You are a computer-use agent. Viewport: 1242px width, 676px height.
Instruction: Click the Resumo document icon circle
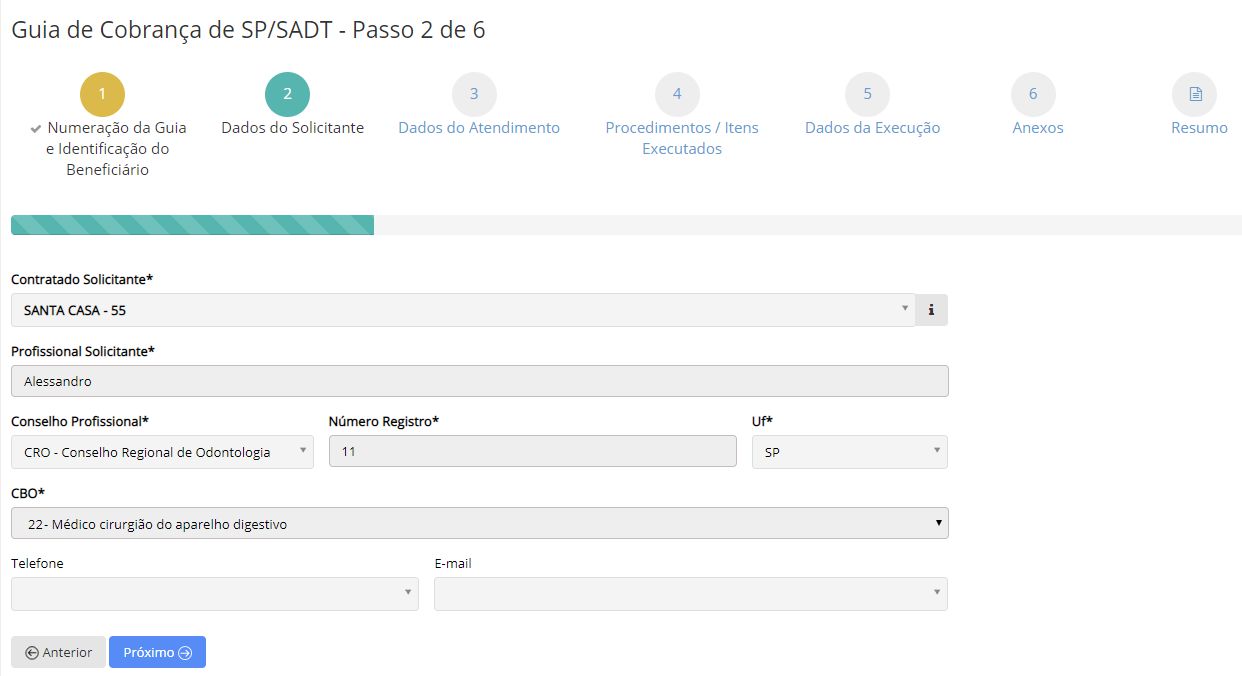point(1195,95)
